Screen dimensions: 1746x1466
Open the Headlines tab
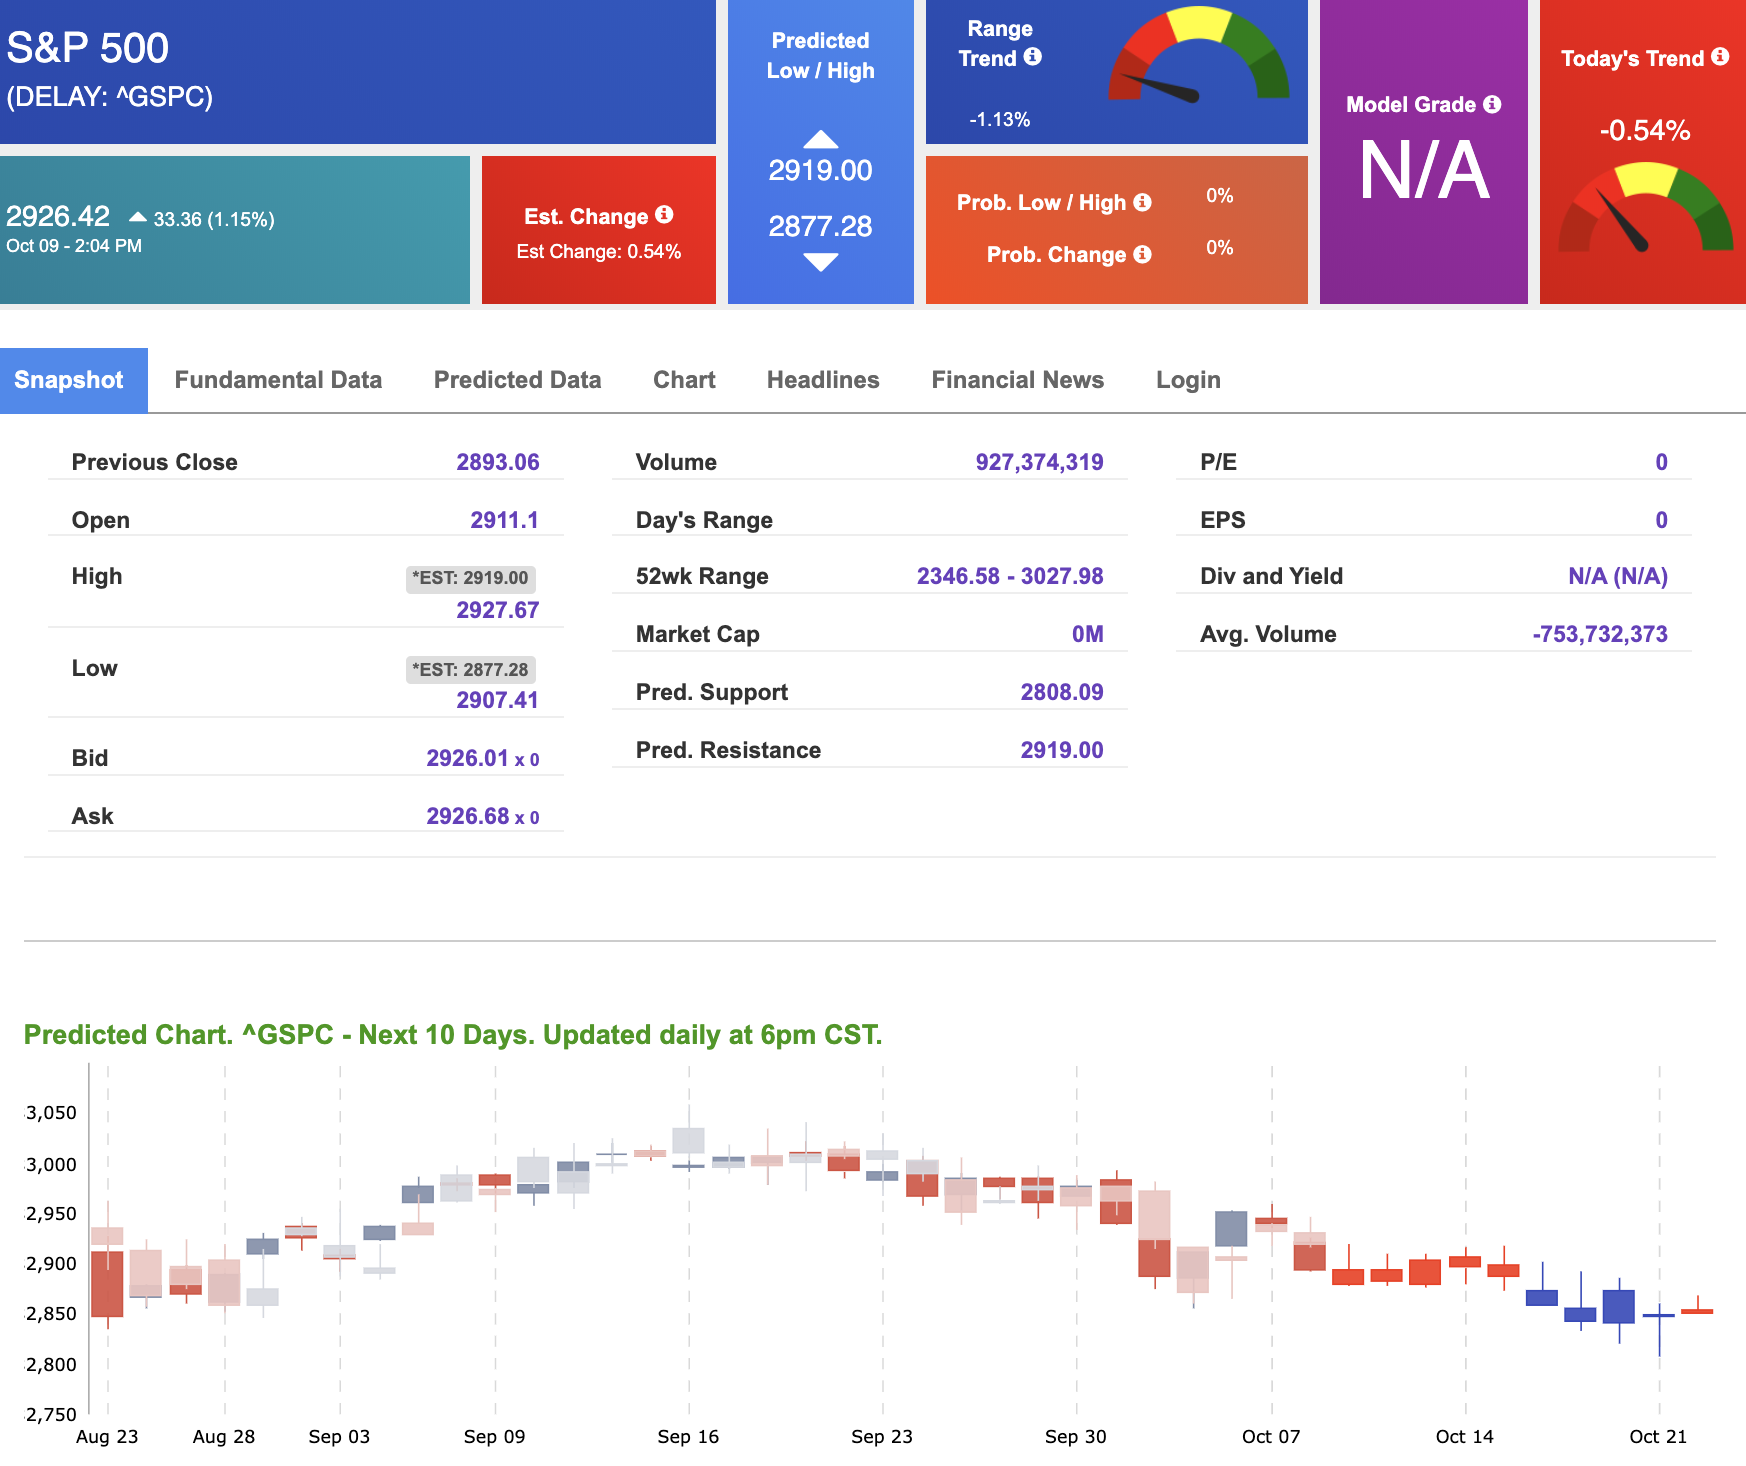pyautogui.click(x=823, y=380)
